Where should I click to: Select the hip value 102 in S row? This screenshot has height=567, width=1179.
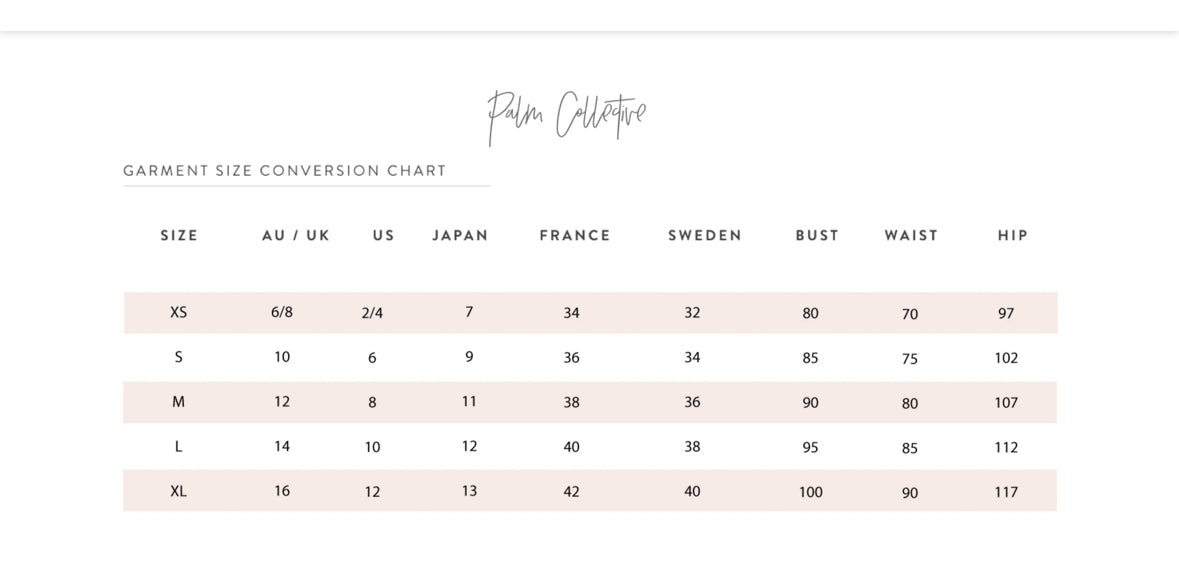click(x=1006, y=358)
